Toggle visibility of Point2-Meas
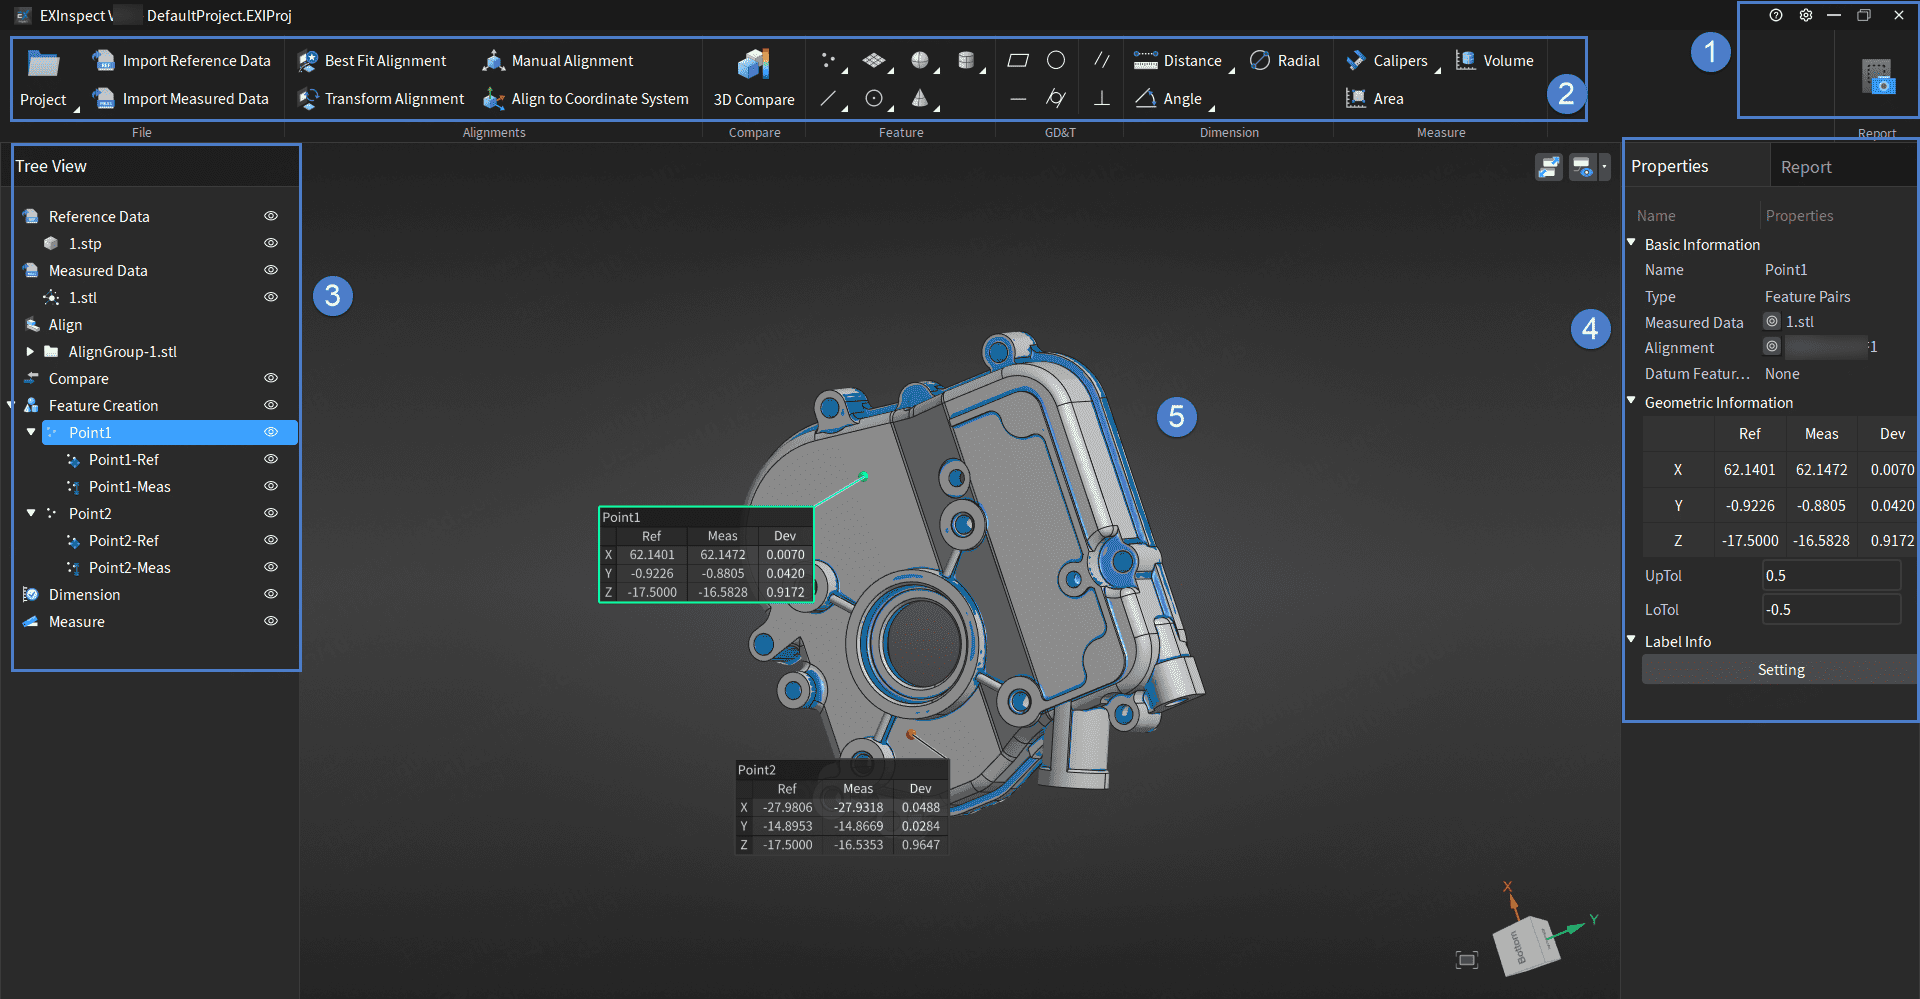Viewport: 1920px width, 999px height. pos(271,567)
